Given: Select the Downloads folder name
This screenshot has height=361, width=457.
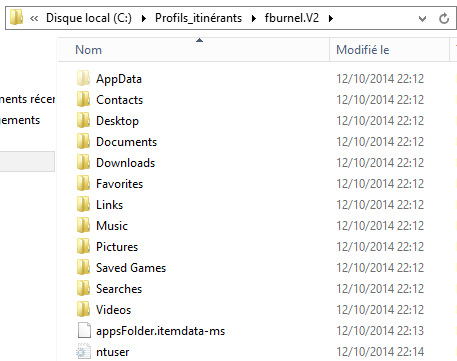Looking at the screenshot, I should click(126, 163).
